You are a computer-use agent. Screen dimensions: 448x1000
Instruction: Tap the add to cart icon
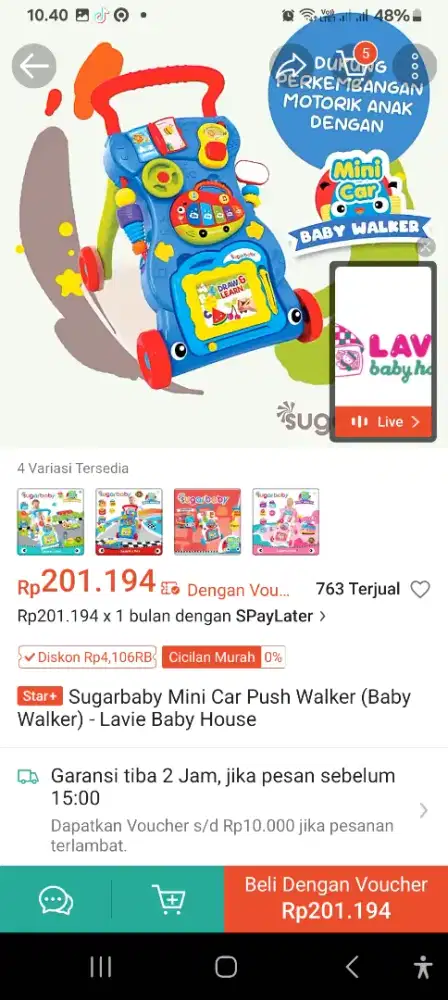[x=168, y=900]
